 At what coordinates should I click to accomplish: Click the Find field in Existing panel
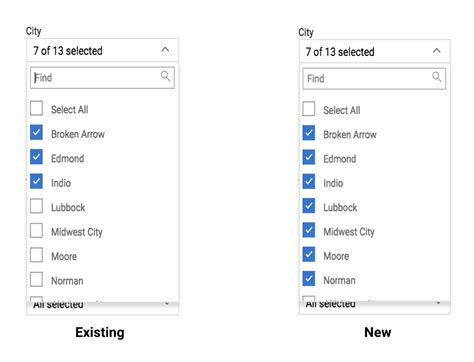tap(102, 78)
